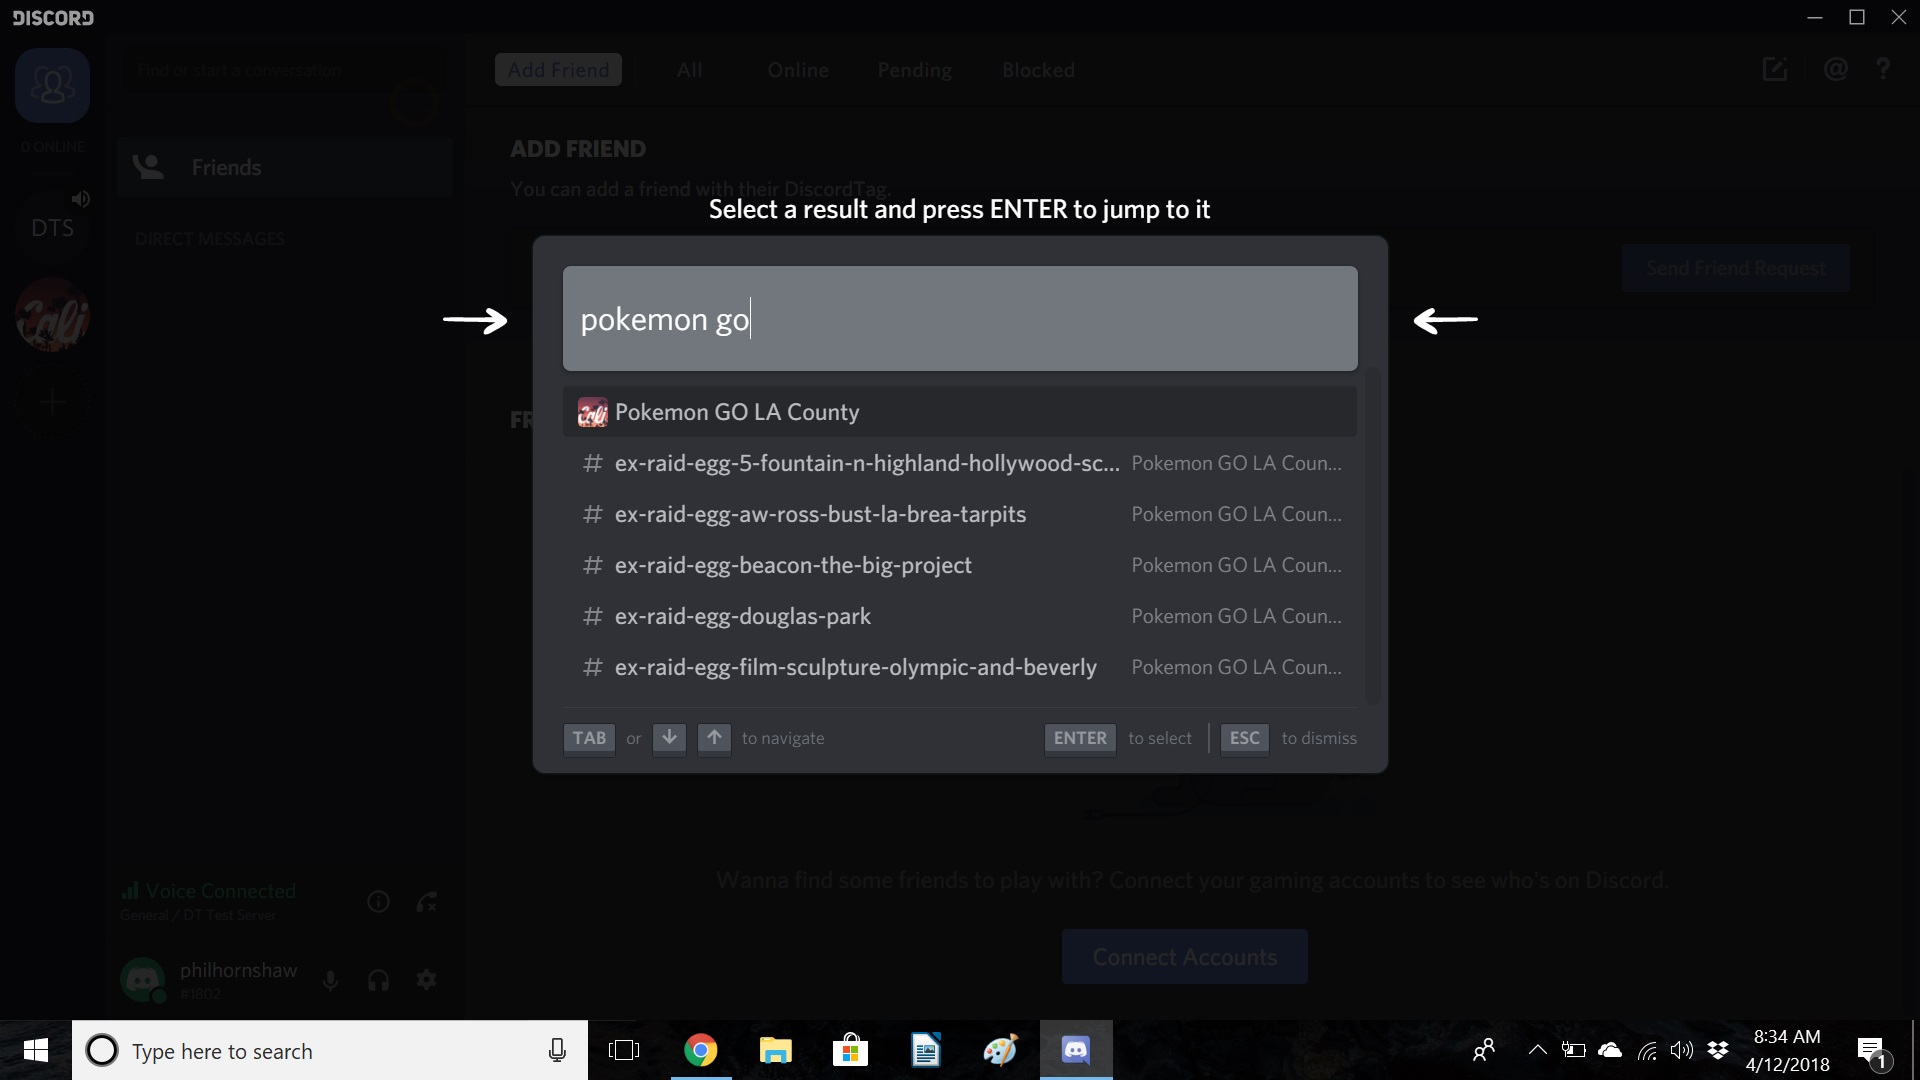Select the Pending tab for friend requests
Viewport: 1920px width, 1080px height.
915,70
